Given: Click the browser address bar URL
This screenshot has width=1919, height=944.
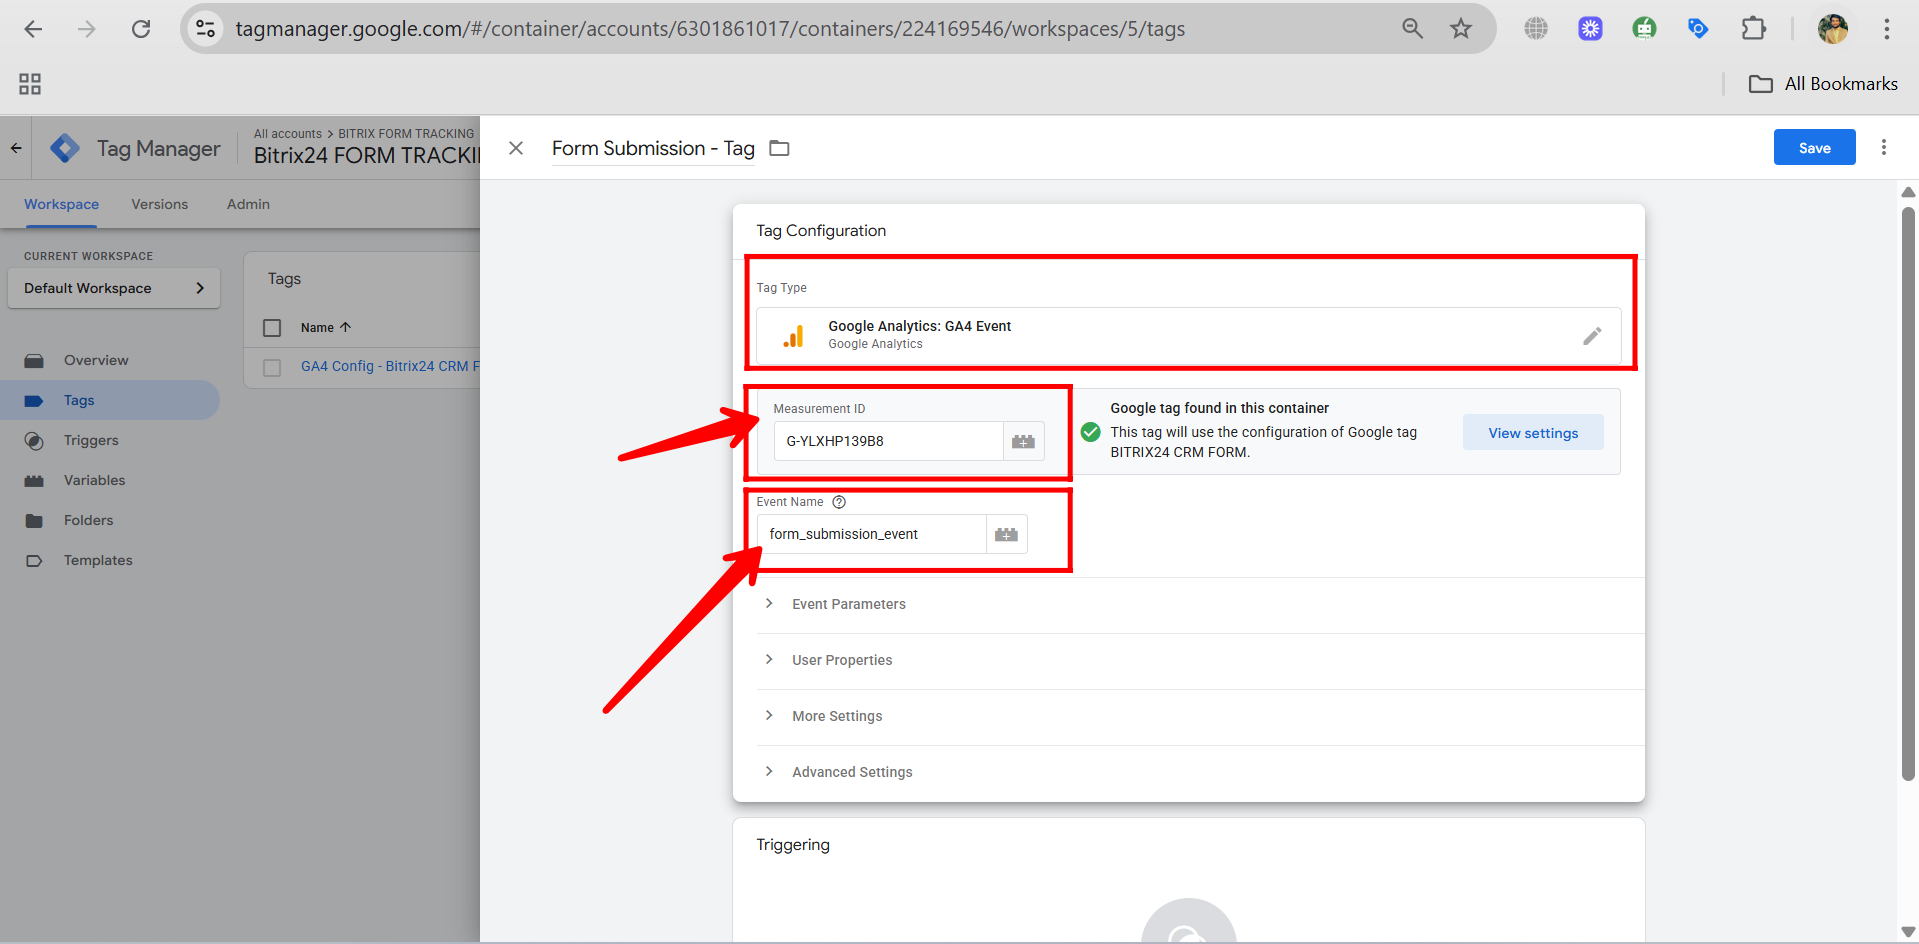Looking at the screenshot, I should pos(710,29).
